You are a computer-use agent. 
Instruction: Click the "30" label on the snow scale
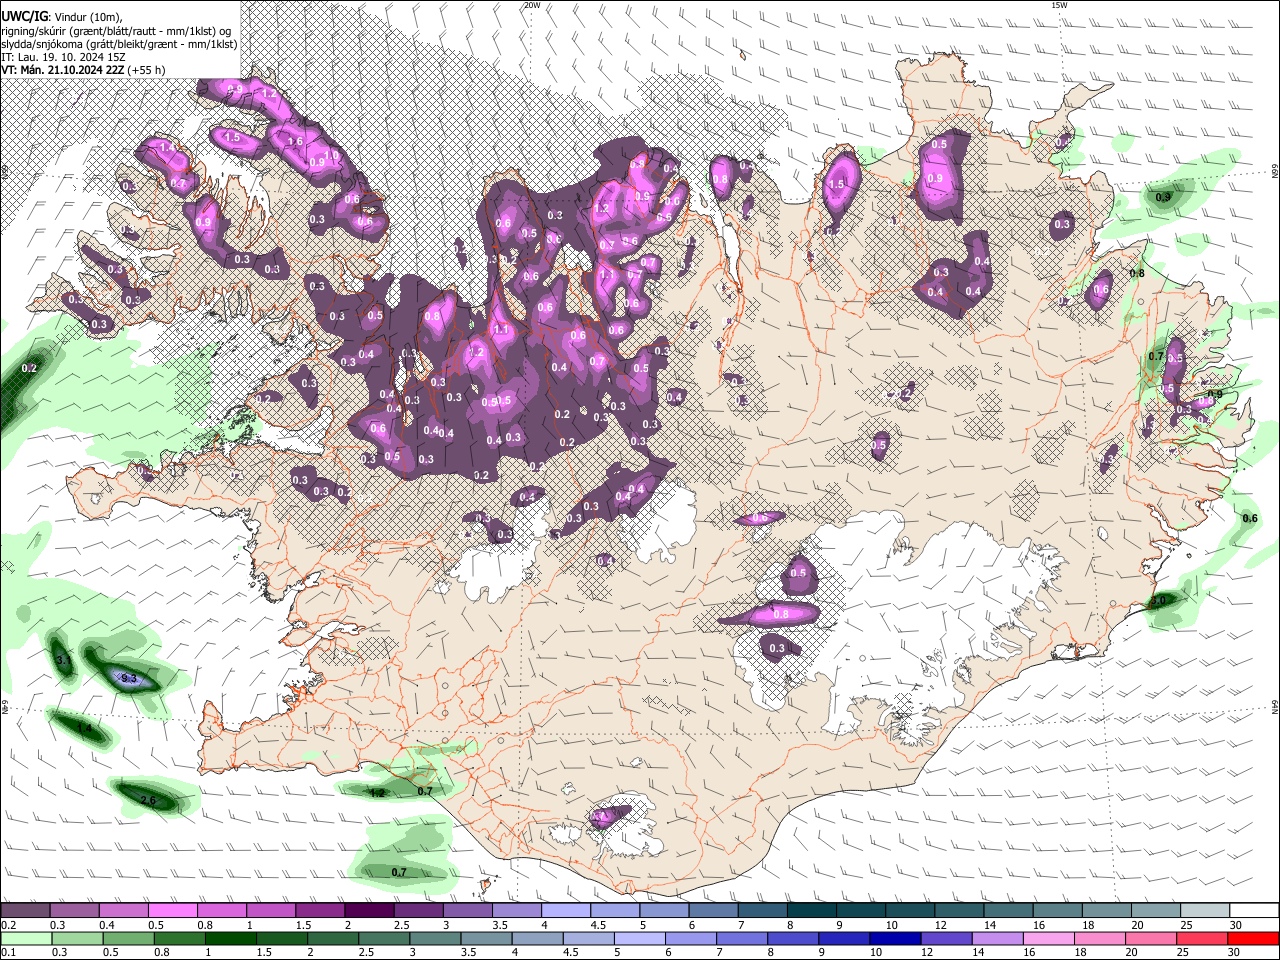[x=1236, y=925]
